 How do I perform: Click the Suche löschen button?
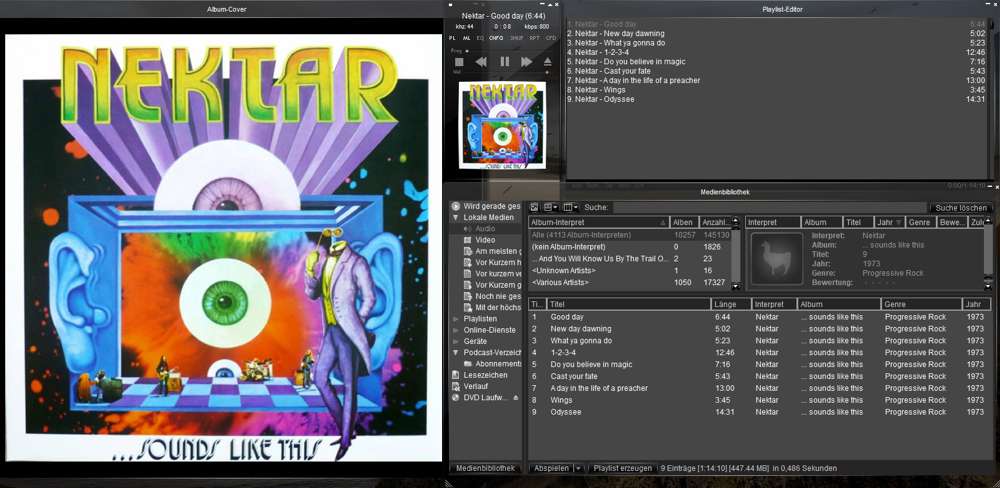[960, 207]
